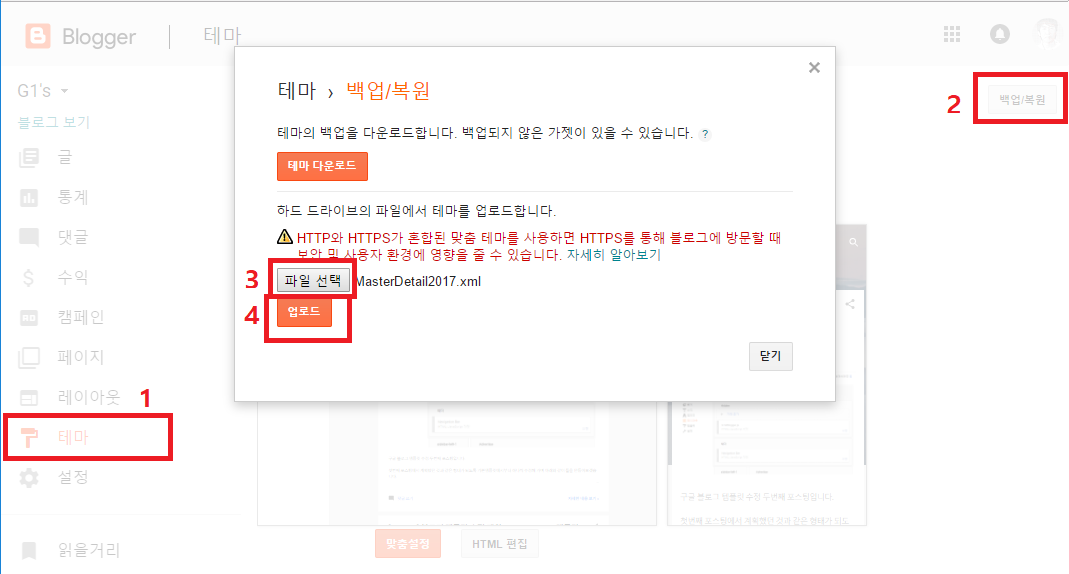Screen dimensions: 1069x574
Task: Open the Google apps grid icon
Action: (x=952, y=34)
